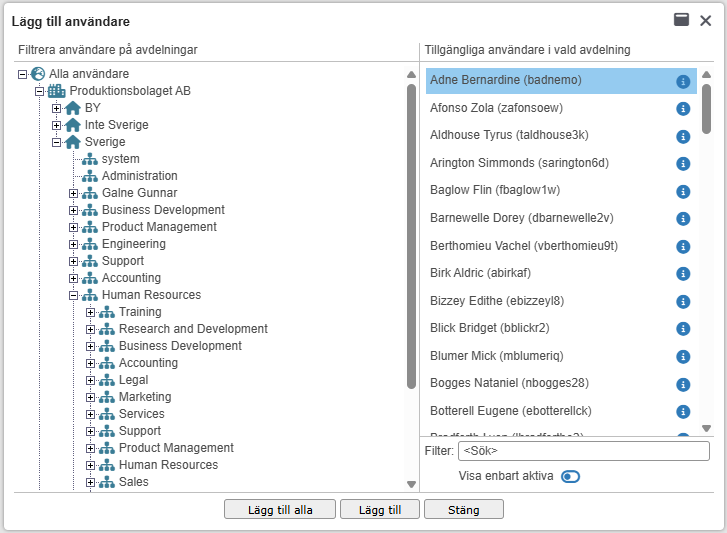
Task: Click the user list scroll-down arrow
Action: click(x=706, y=428)
